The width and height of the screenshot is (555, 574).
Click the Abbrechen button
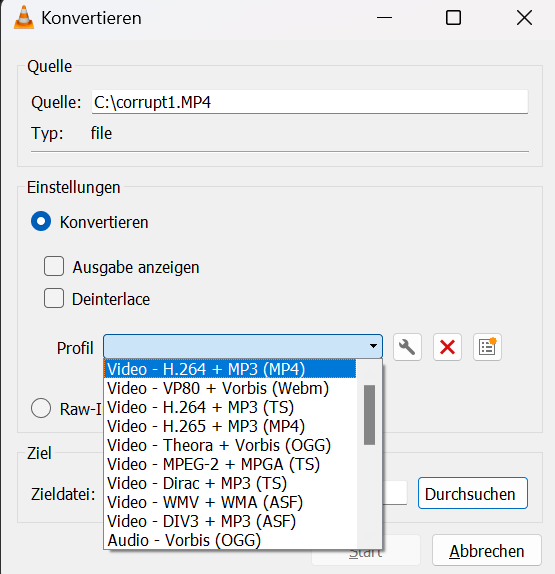tap(487, 550)
